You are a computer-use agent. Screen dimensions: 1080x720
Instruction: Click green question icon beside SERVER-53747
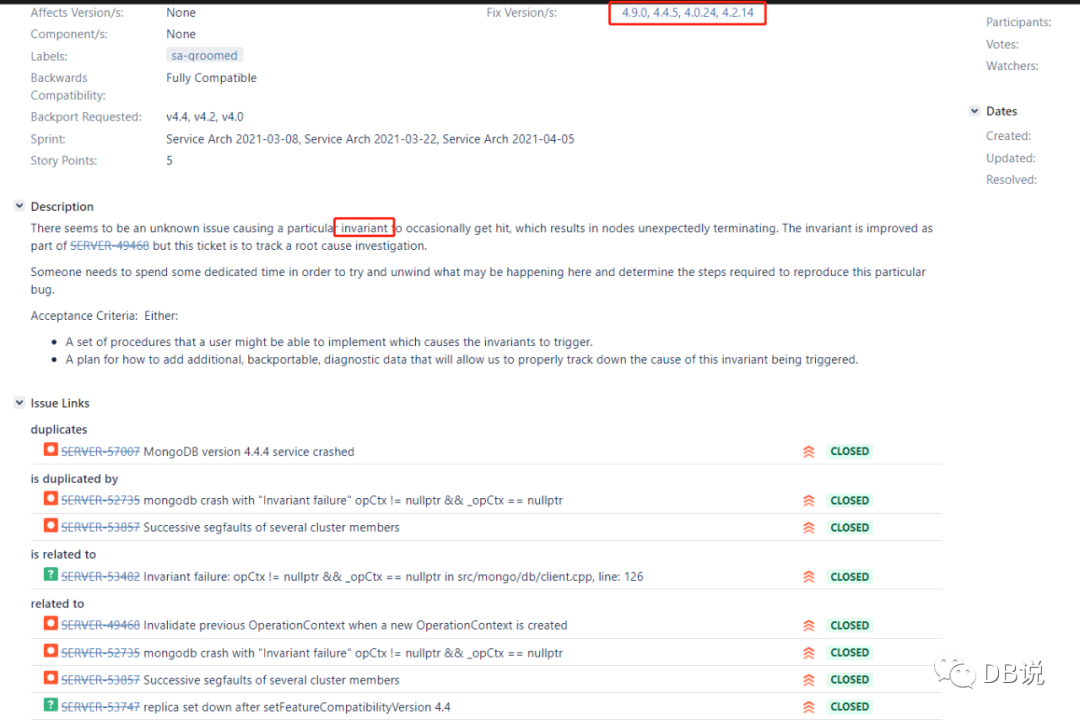click(x=50, y=705)
